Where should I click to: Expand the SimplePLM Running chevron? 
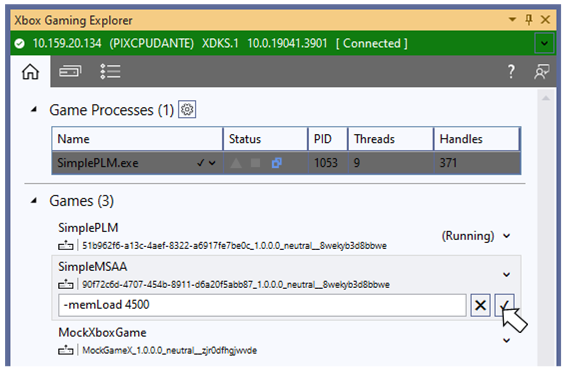click(x=507, y=236)
